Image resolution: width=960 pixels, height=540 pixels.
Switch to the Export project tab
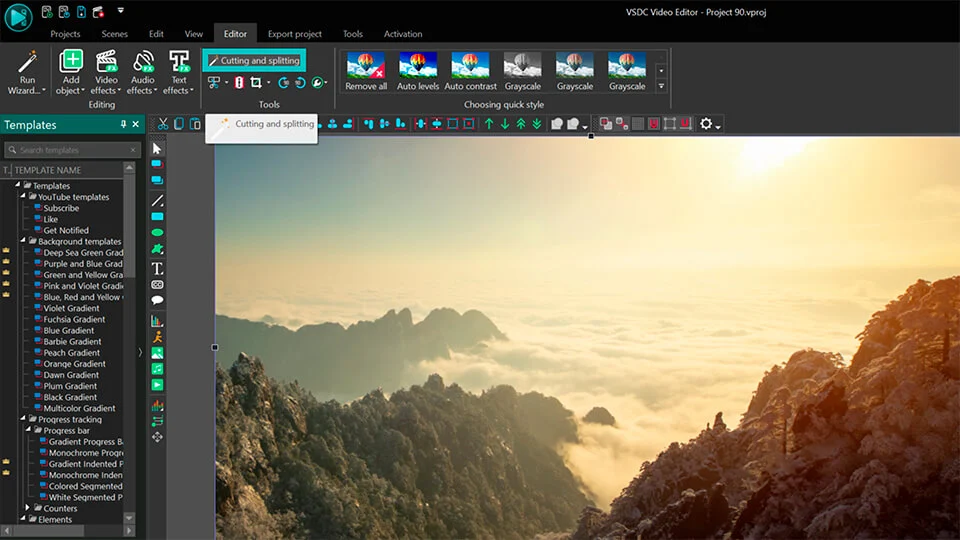tap(294, 34)
